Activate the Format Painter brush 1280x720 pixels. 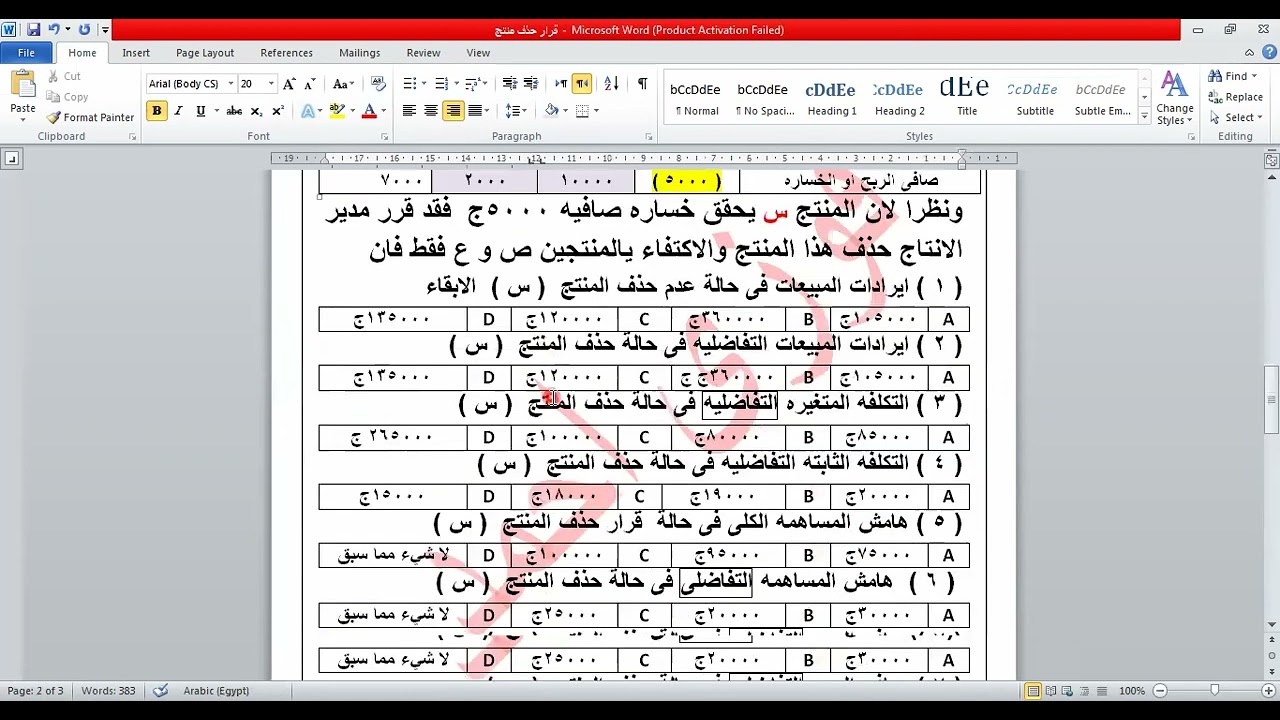tap(90, 117)
